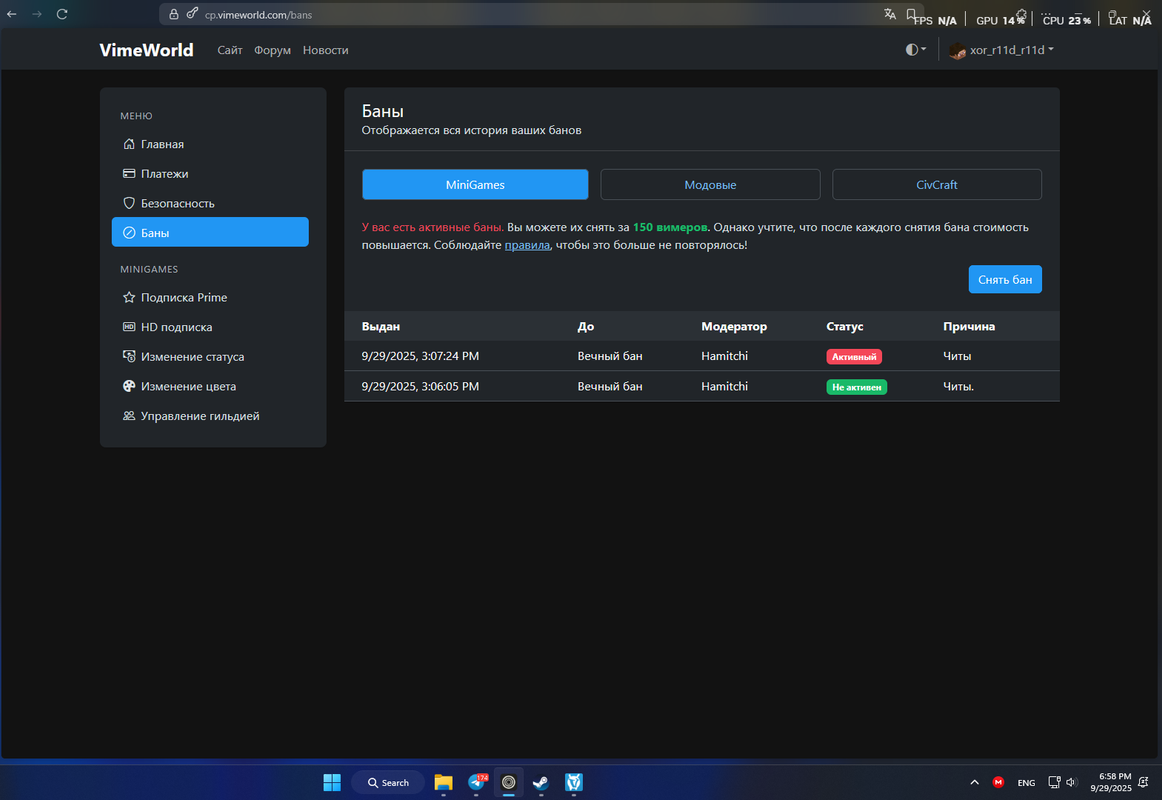Click the Статус column header
Screen dimensions: 1162x800
[844, 326]
